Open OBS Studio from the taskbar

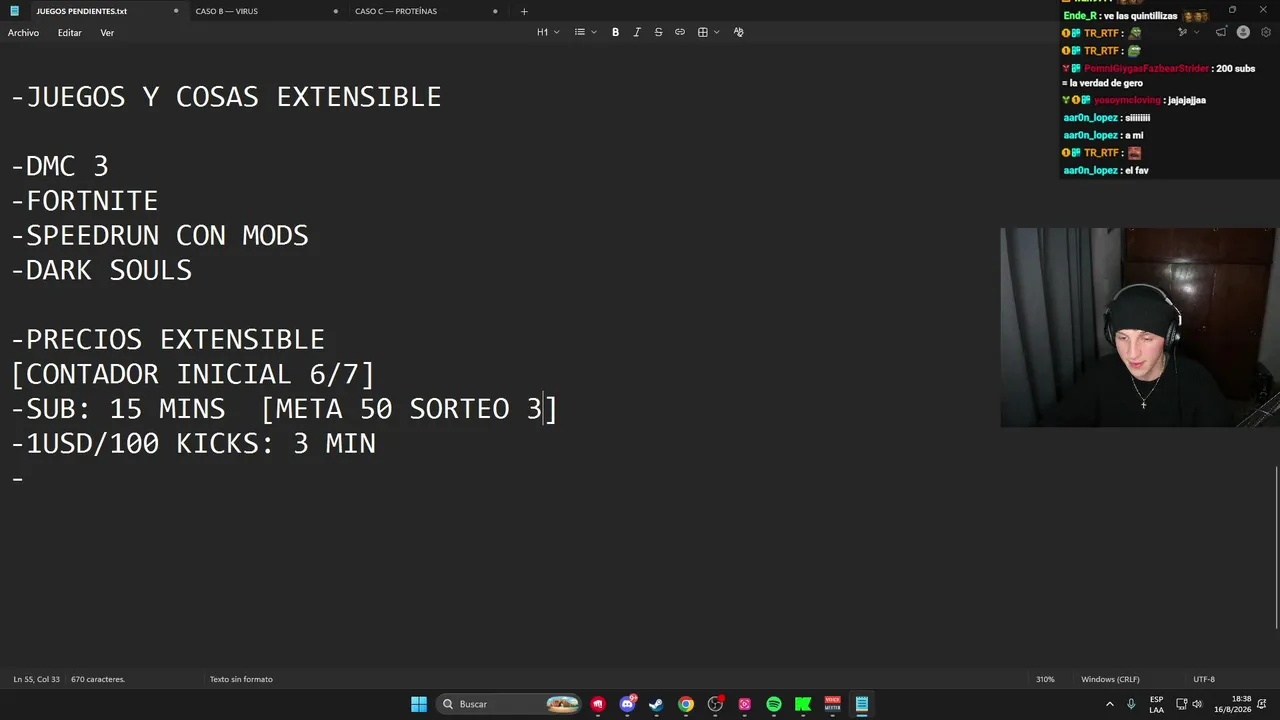click(x=715, y=704)
